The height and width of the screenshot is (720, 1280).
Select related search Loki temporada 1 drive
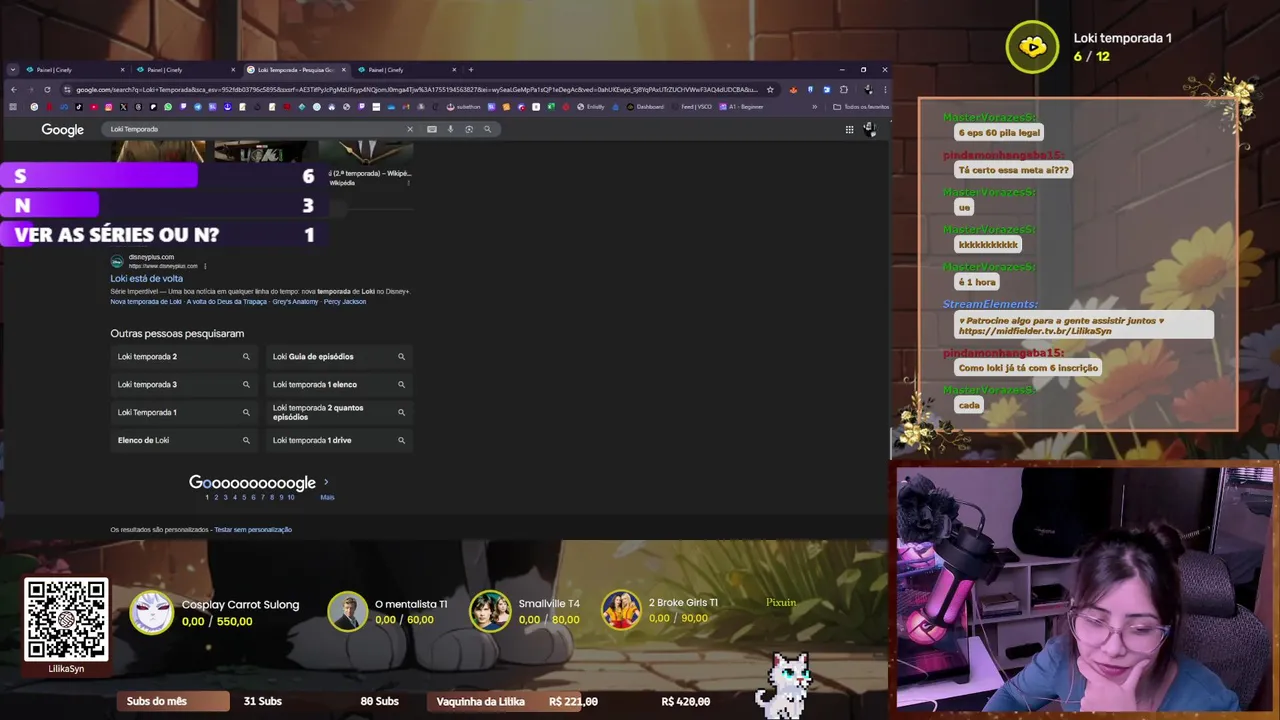pos(339,440)
